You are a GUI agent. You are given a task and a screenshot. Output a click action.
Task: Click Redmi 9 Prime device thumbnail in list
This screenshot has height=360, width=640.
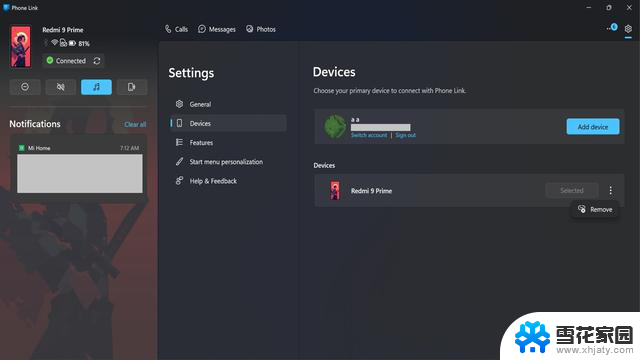coord(335,191)
